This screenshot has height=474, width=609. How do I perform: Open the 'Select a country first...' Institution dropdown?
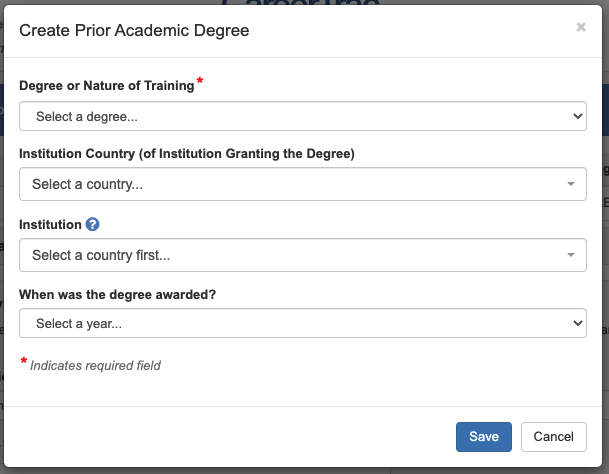click(300, 255)
